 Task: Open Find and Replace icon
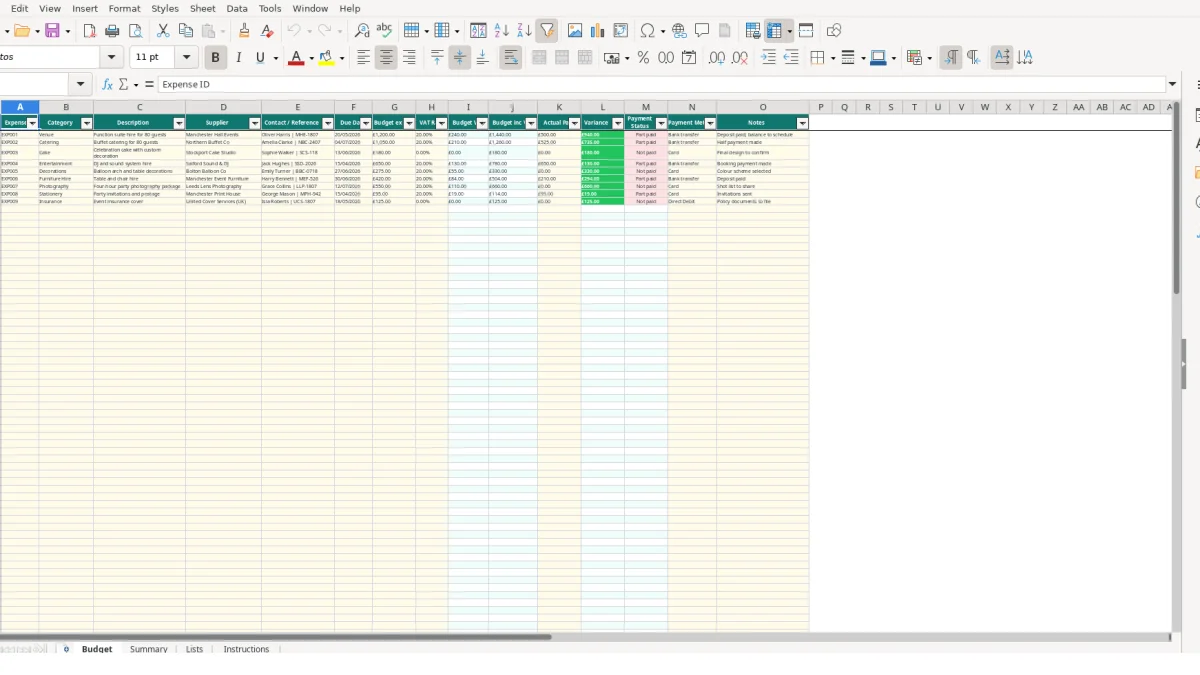(x=362, y=31)
